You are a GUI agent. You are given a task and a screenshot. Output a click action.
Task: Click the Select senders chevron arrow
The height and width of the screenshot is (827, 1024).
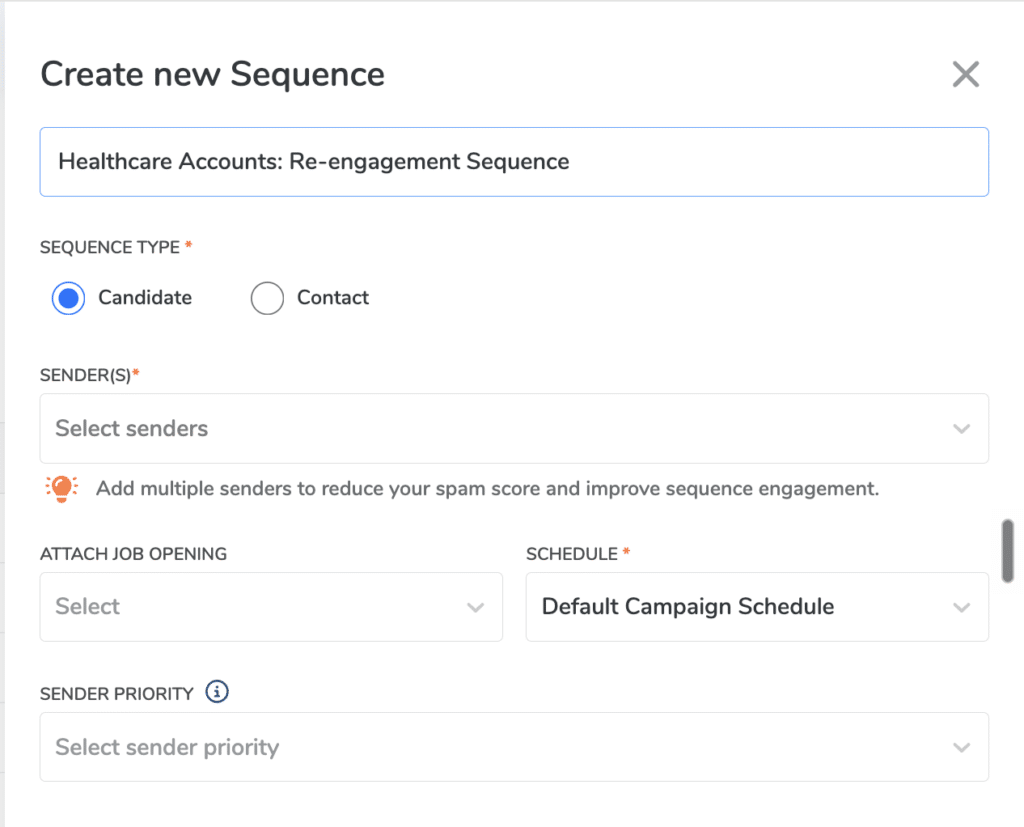pos(961,429)
